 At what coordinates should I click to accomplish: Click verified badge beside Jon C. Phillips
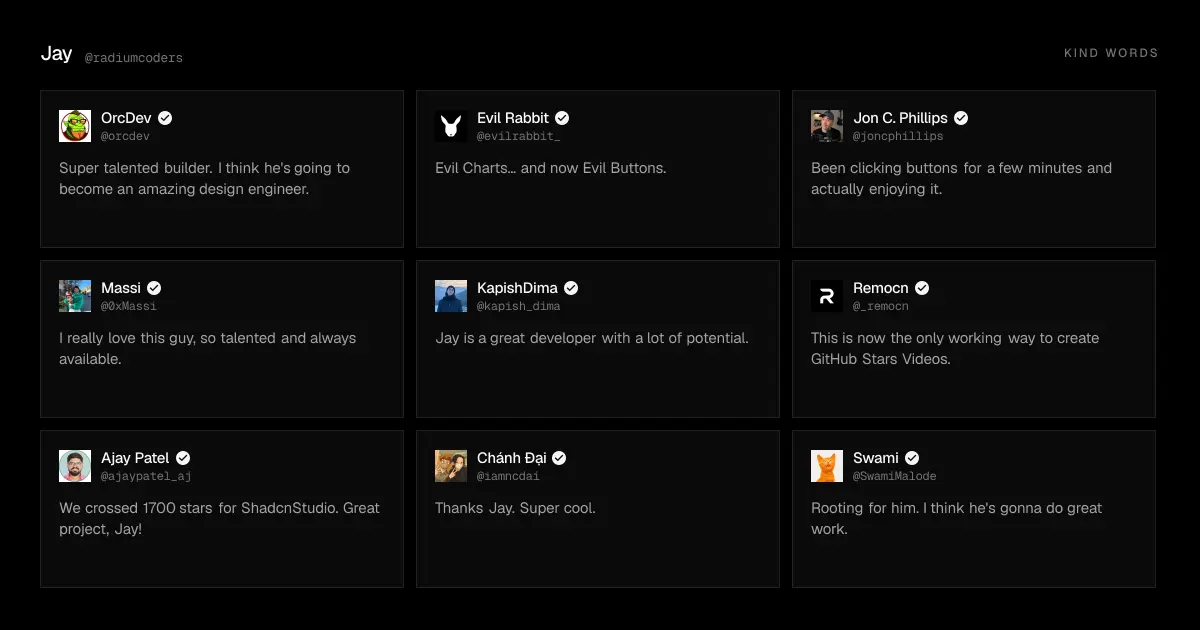tap(961, 118)
